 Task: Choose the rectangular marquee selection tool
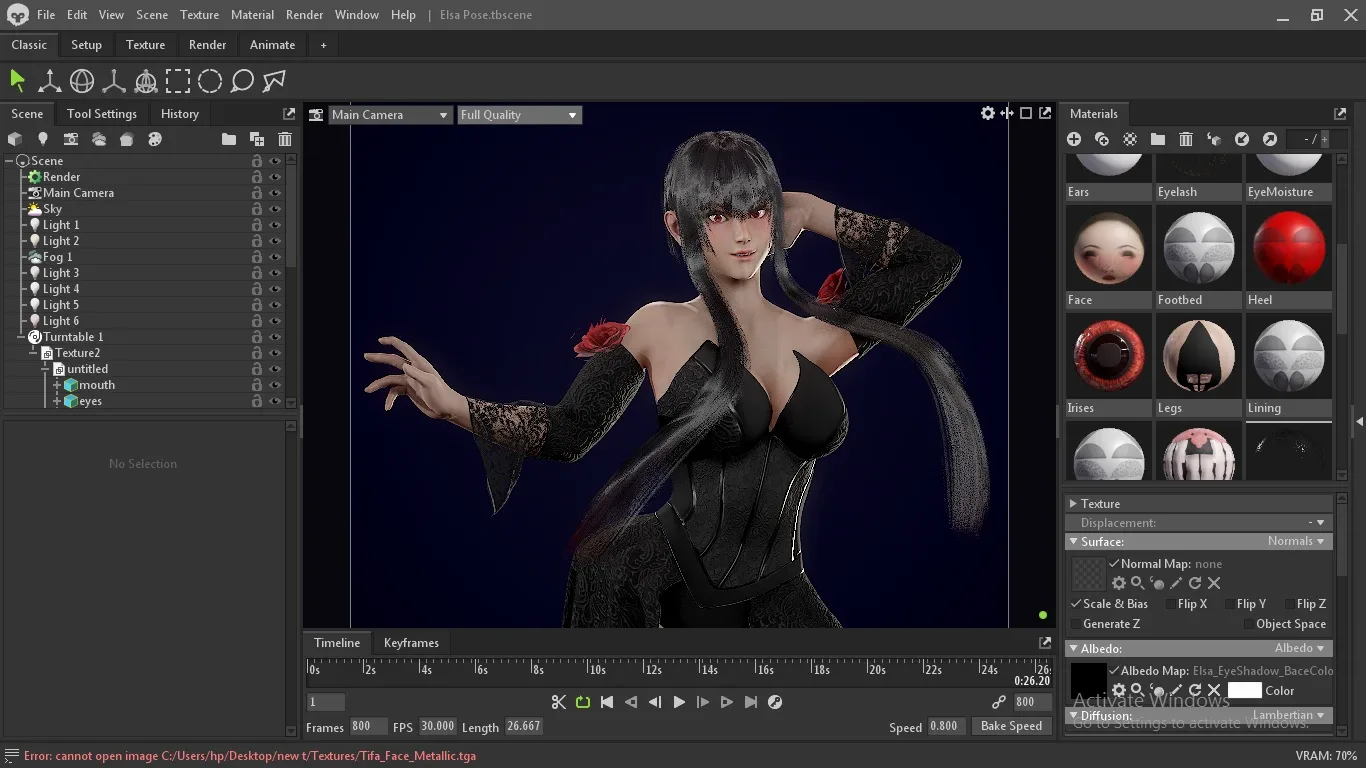[x=178, y=81]
